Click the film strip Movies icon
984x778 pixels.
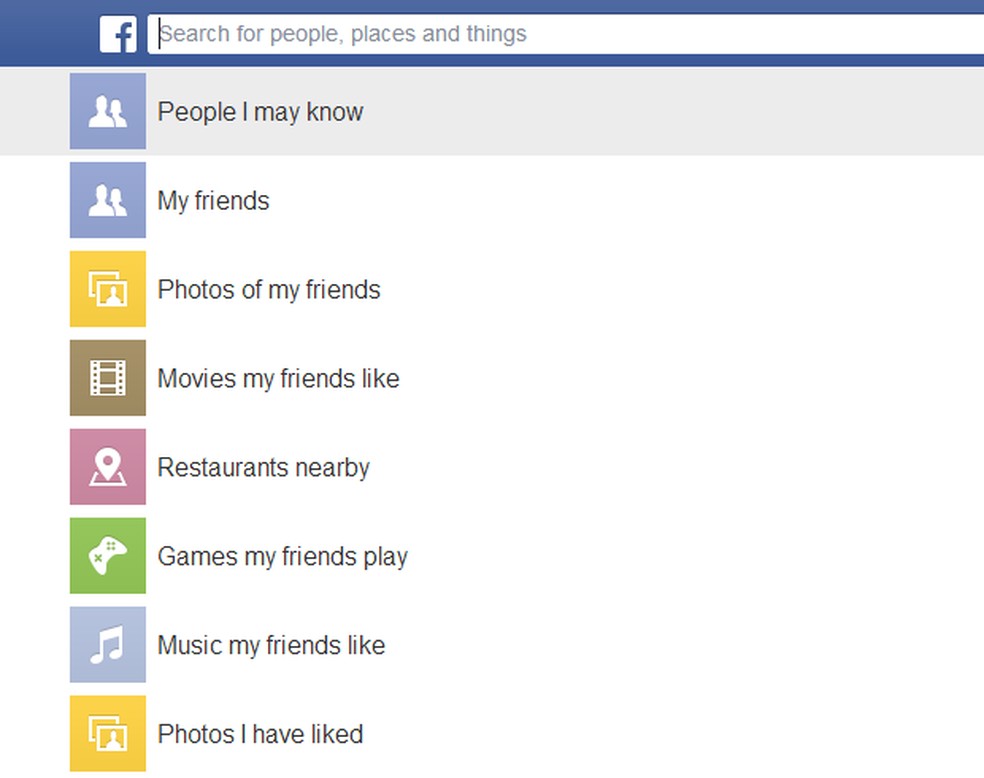(x=108, y=378)
